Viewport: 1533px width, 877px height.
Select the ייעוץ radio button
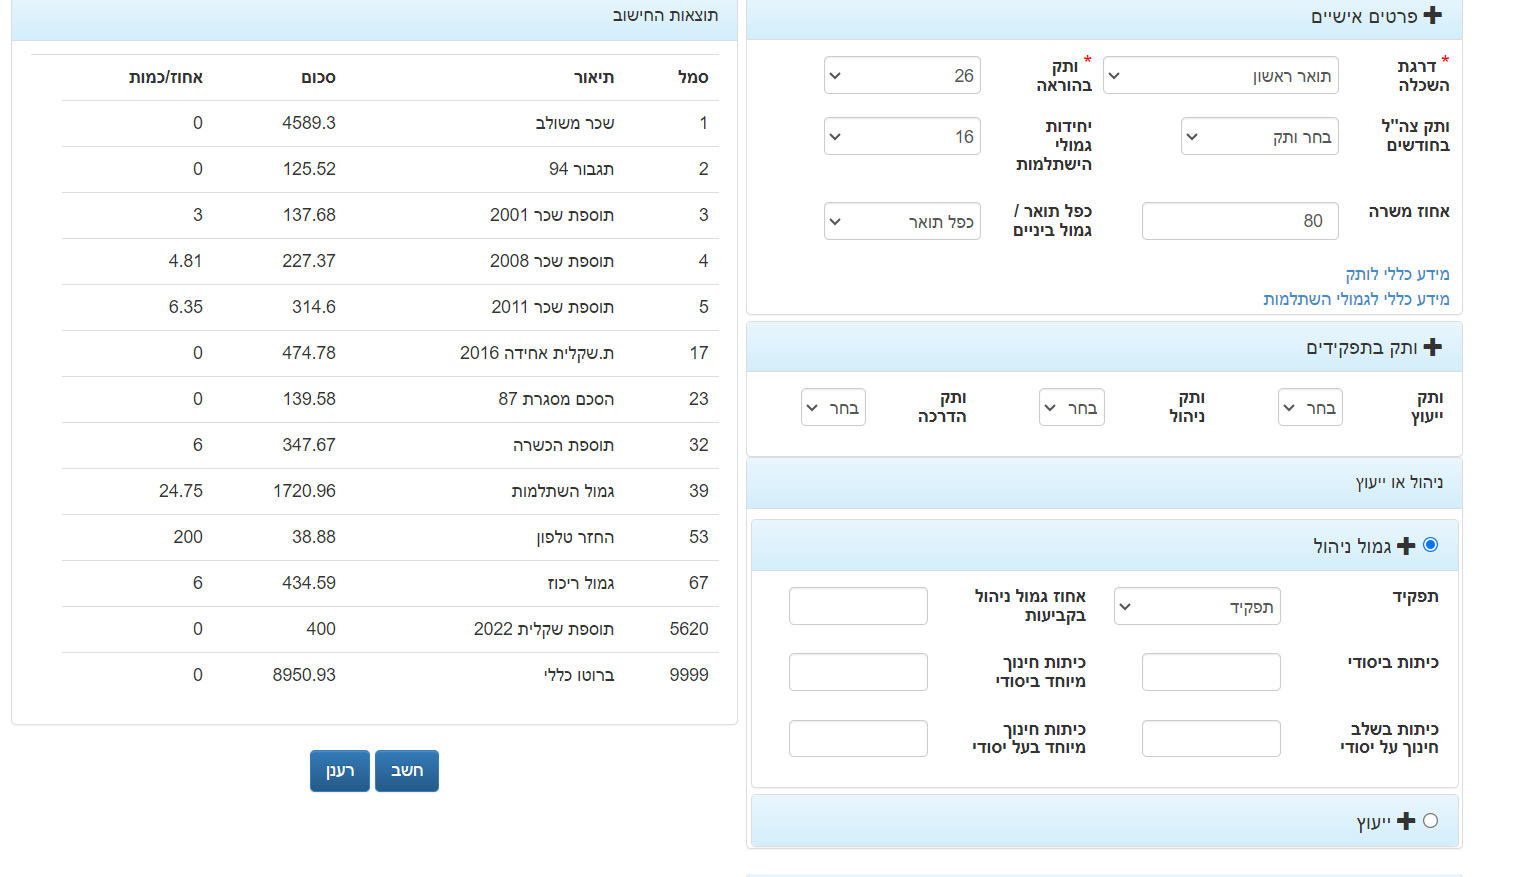pyautogui.click(x=1430, y=821)
